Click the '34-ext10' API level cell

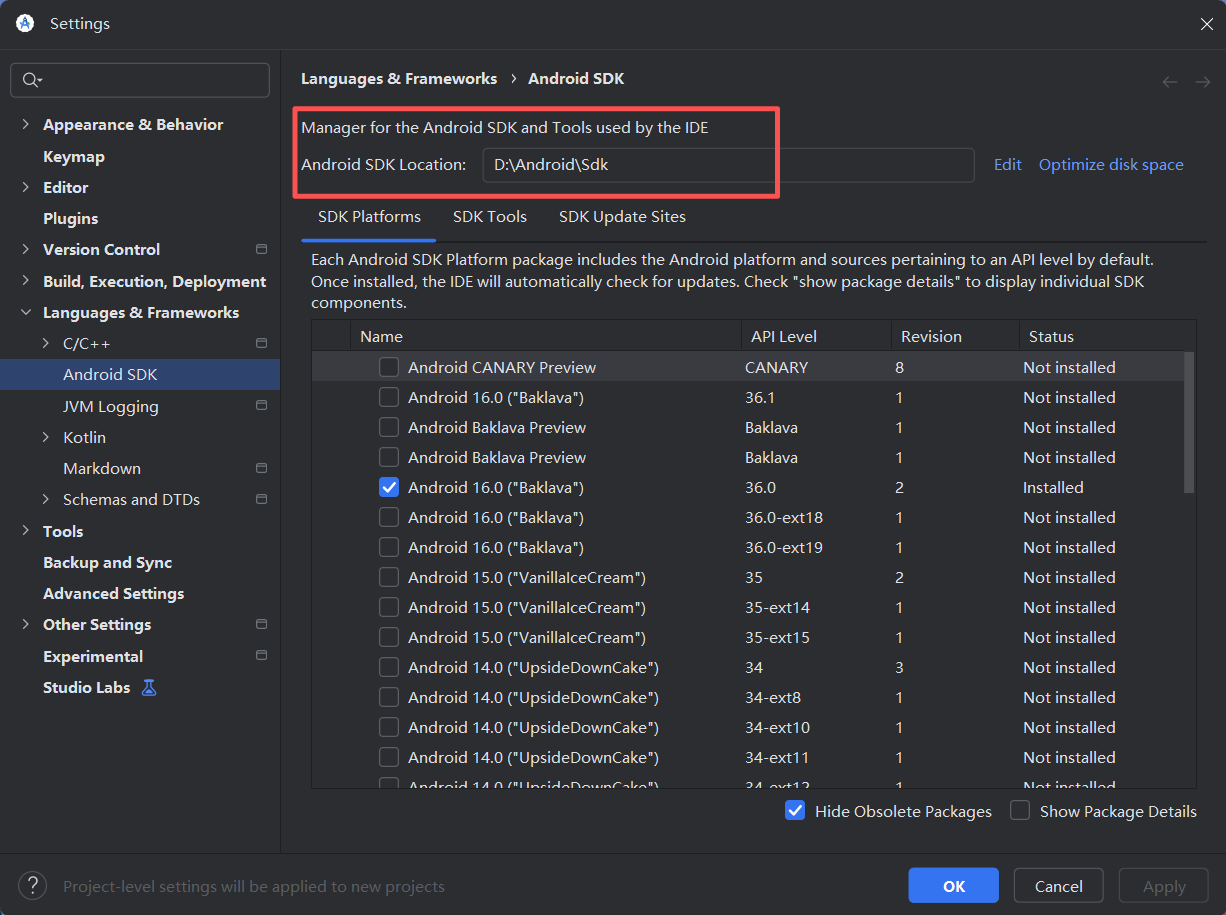pos(777,727)
